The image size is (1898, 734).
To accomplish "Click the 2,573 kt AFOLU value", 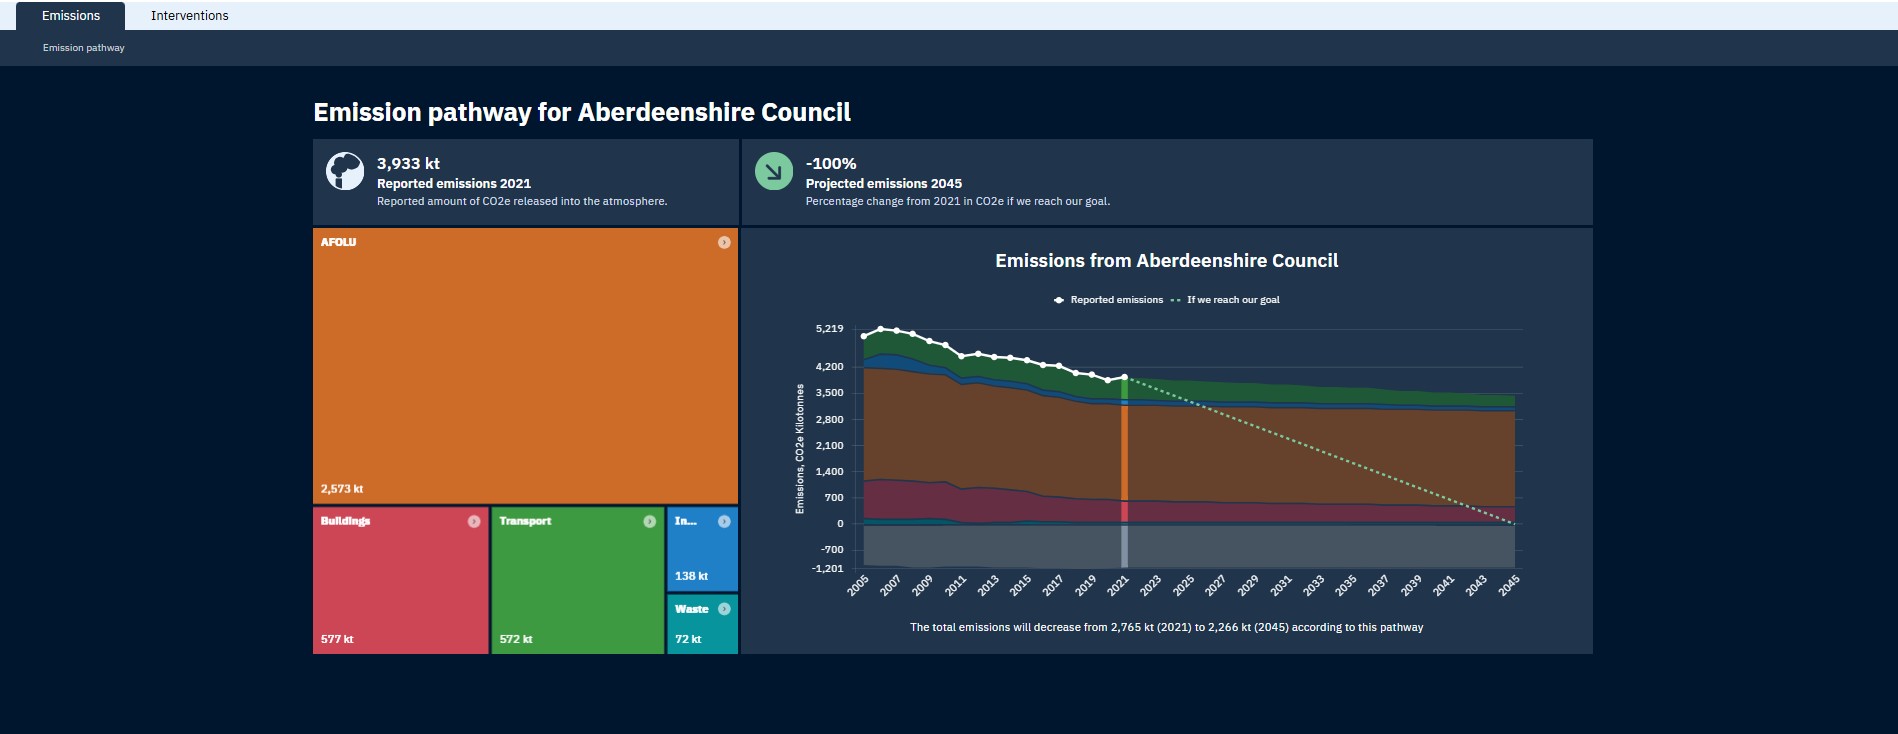I will [x=342, y=489].
